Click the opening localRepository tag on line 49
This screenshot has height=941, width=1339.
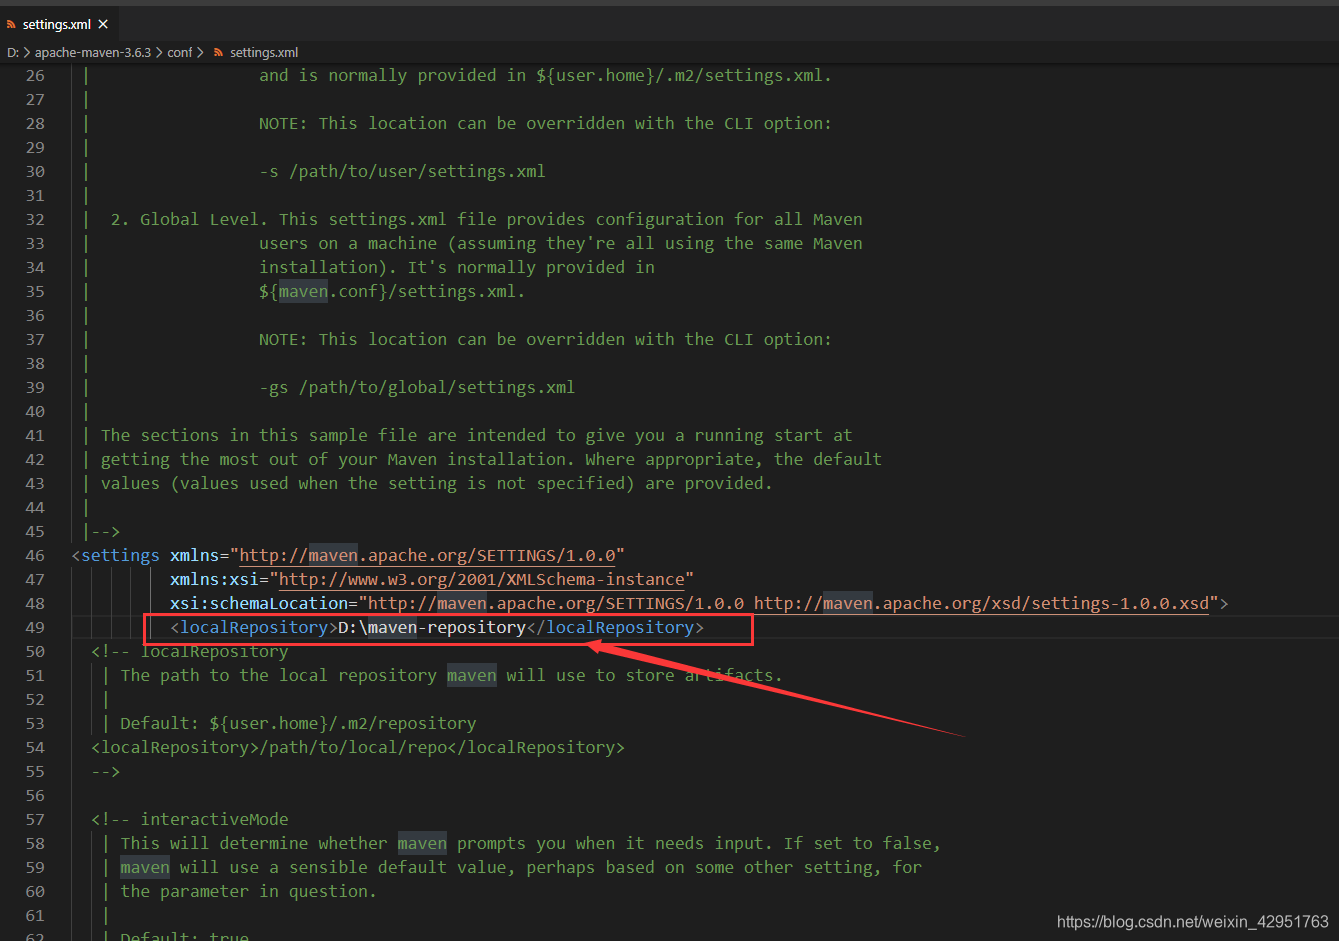click(x=254, y=627)
